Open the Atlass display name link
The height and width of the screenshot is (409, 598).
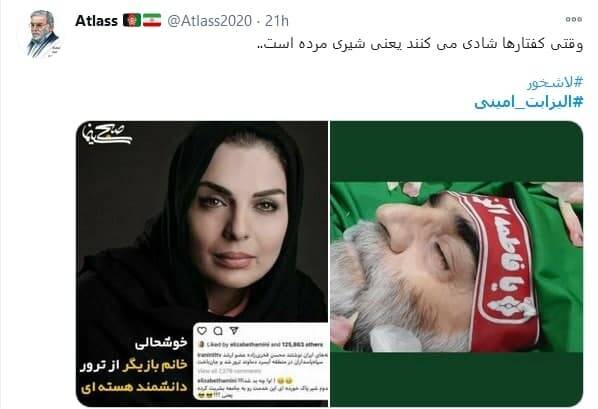click(96, 21)
